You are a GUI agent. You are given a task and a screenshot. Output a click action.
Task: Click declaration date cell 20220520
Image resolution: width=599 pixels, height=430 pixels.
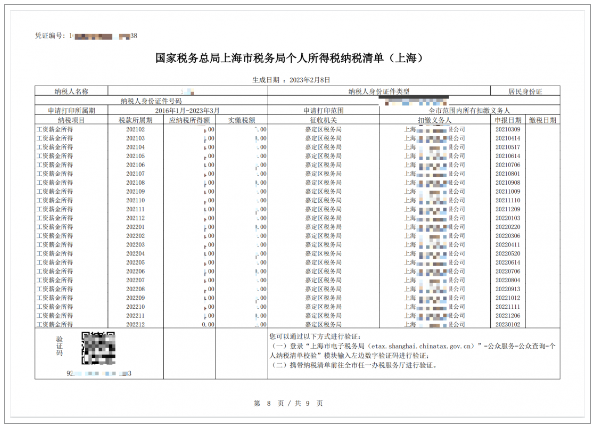coord(508,254)
